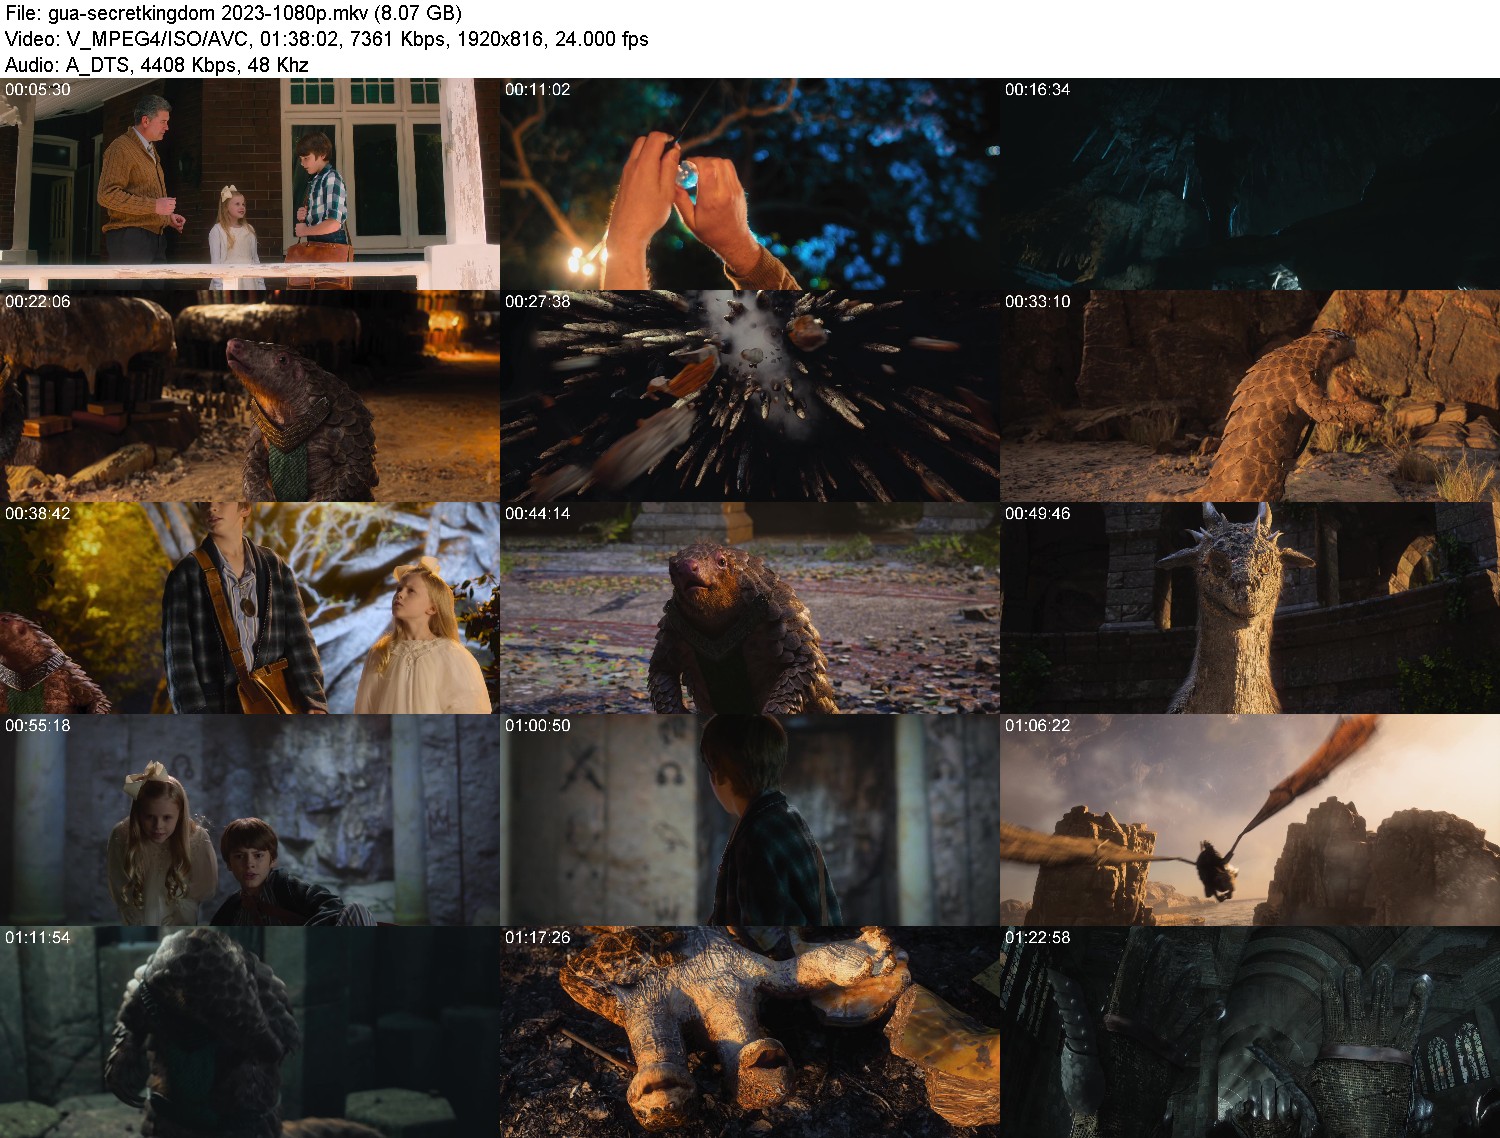Choose the frame at 01:11:54
Viewport: 1500px width, 1138px height.
[x=250, y=1032]
